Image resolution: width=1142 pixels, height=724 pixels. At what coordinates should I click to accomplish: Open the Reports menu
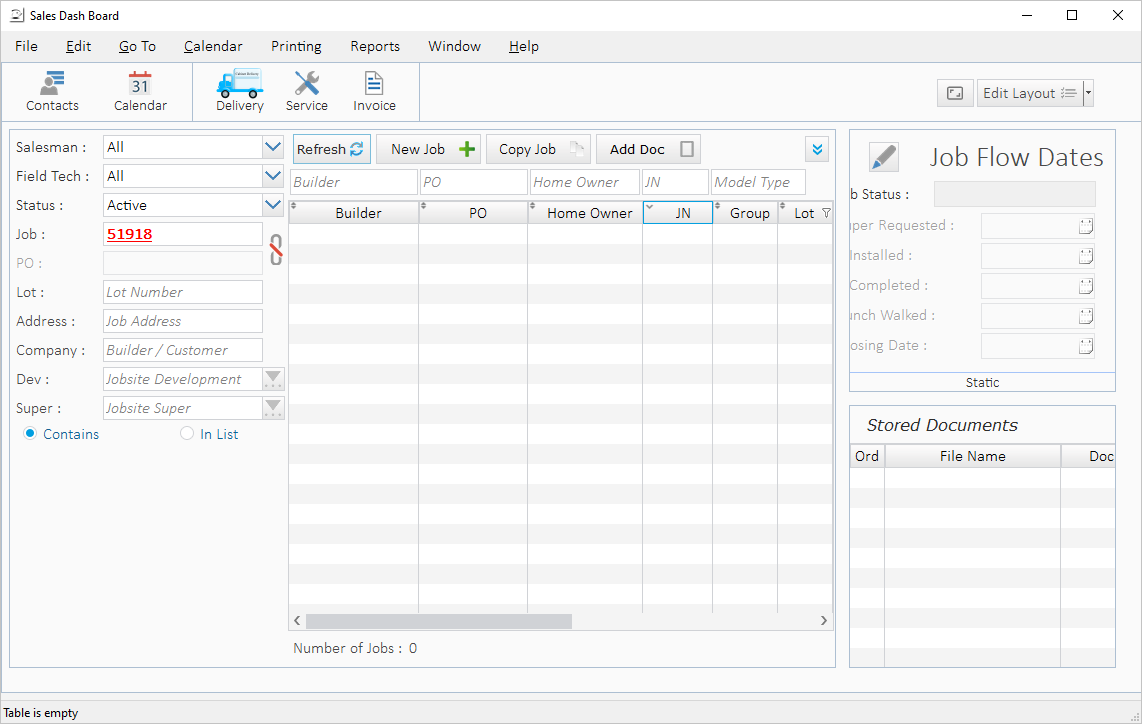375,46
